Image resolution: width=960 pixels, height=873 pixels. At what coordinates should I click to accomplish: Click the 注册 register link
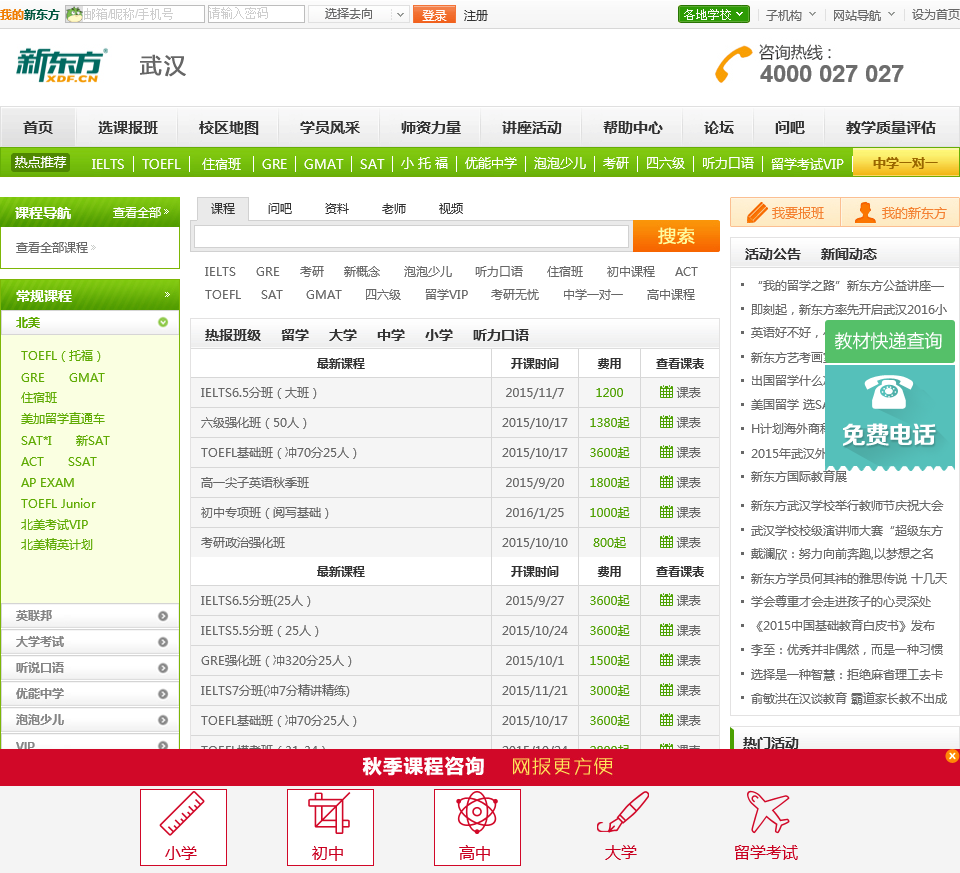pyautogui.click(x=475, y=15)
